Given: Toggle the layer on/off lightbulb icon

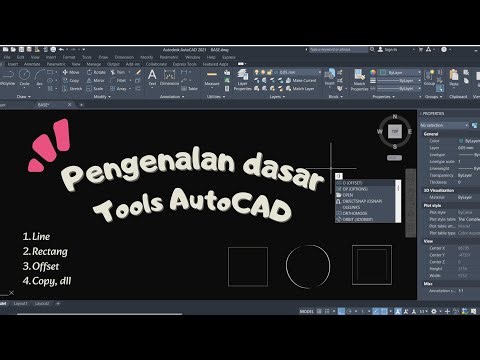Looking at the screenshot, I should pyautogui.click(x=256, y=72).
